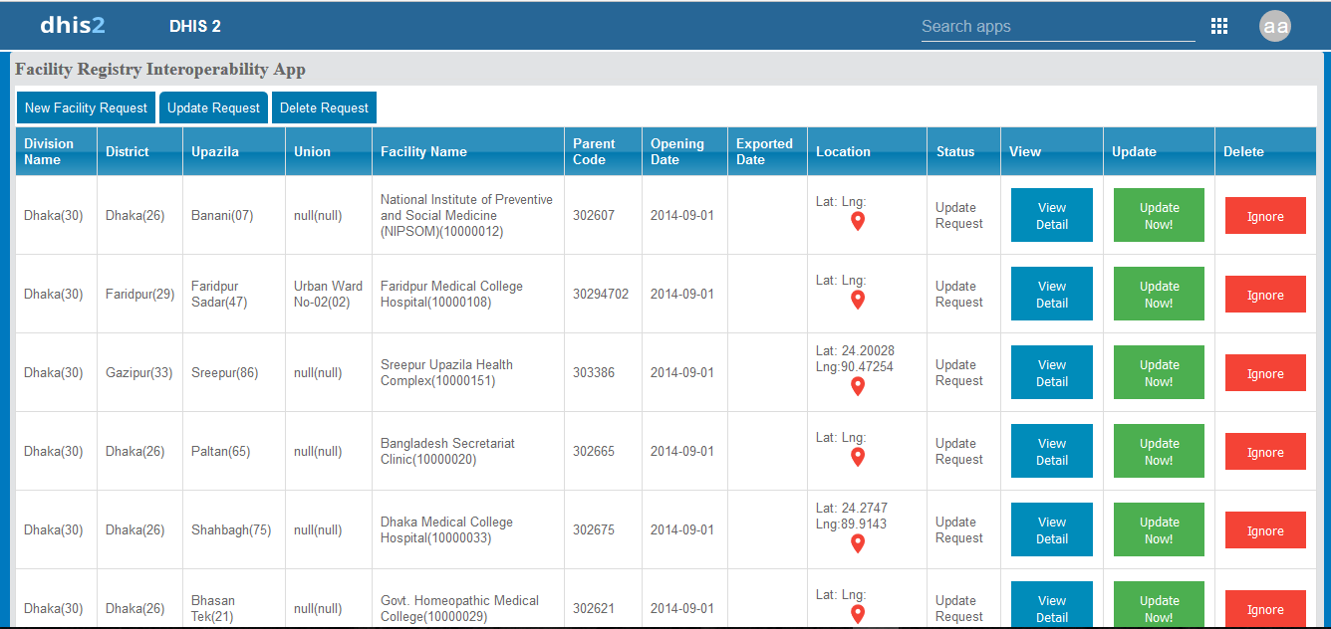Open the apps grid menu icon
This screenshot has width=1331, height=629.
1219,26
